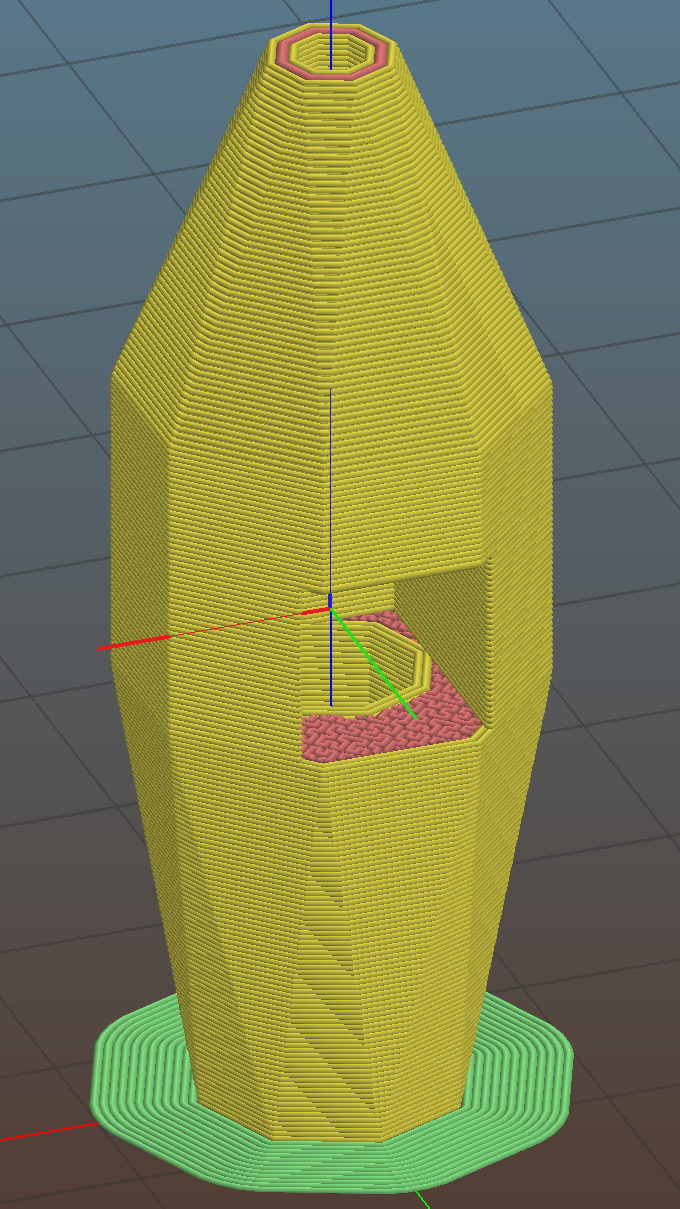Click the thin dark vertical line on the upper body
The image size is (680, 1209).
pyautogui.click(x=330, y=480)
